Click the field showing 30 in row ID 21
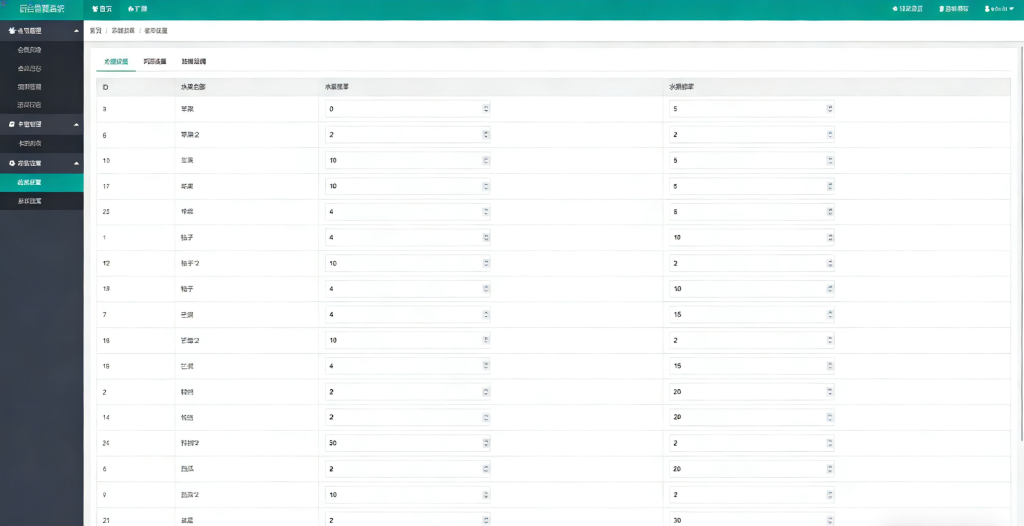The width and height of the screenshot is (1024, 526). pyautogui.click(x=745, y=520)
